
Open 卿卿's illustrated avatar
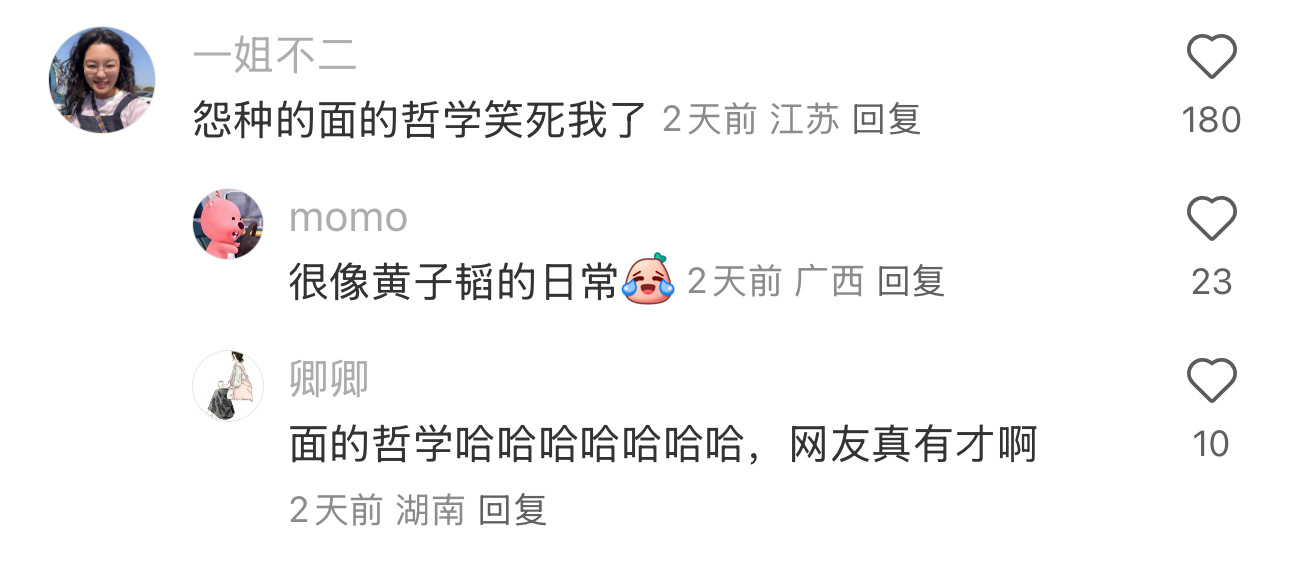228,386
